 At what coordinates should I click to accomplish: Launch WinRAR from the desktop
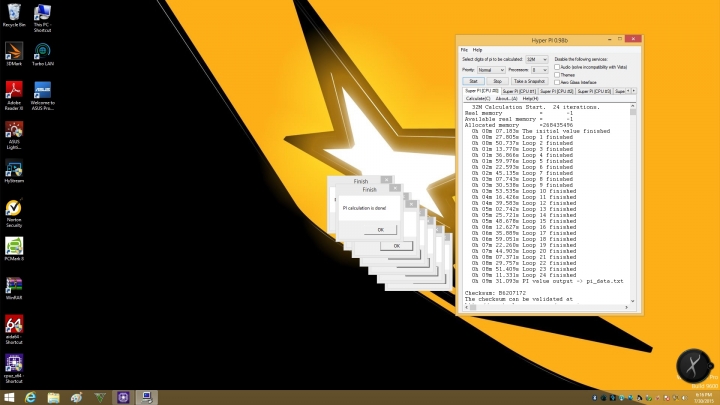pyautogui.click(x=14, y=288)
